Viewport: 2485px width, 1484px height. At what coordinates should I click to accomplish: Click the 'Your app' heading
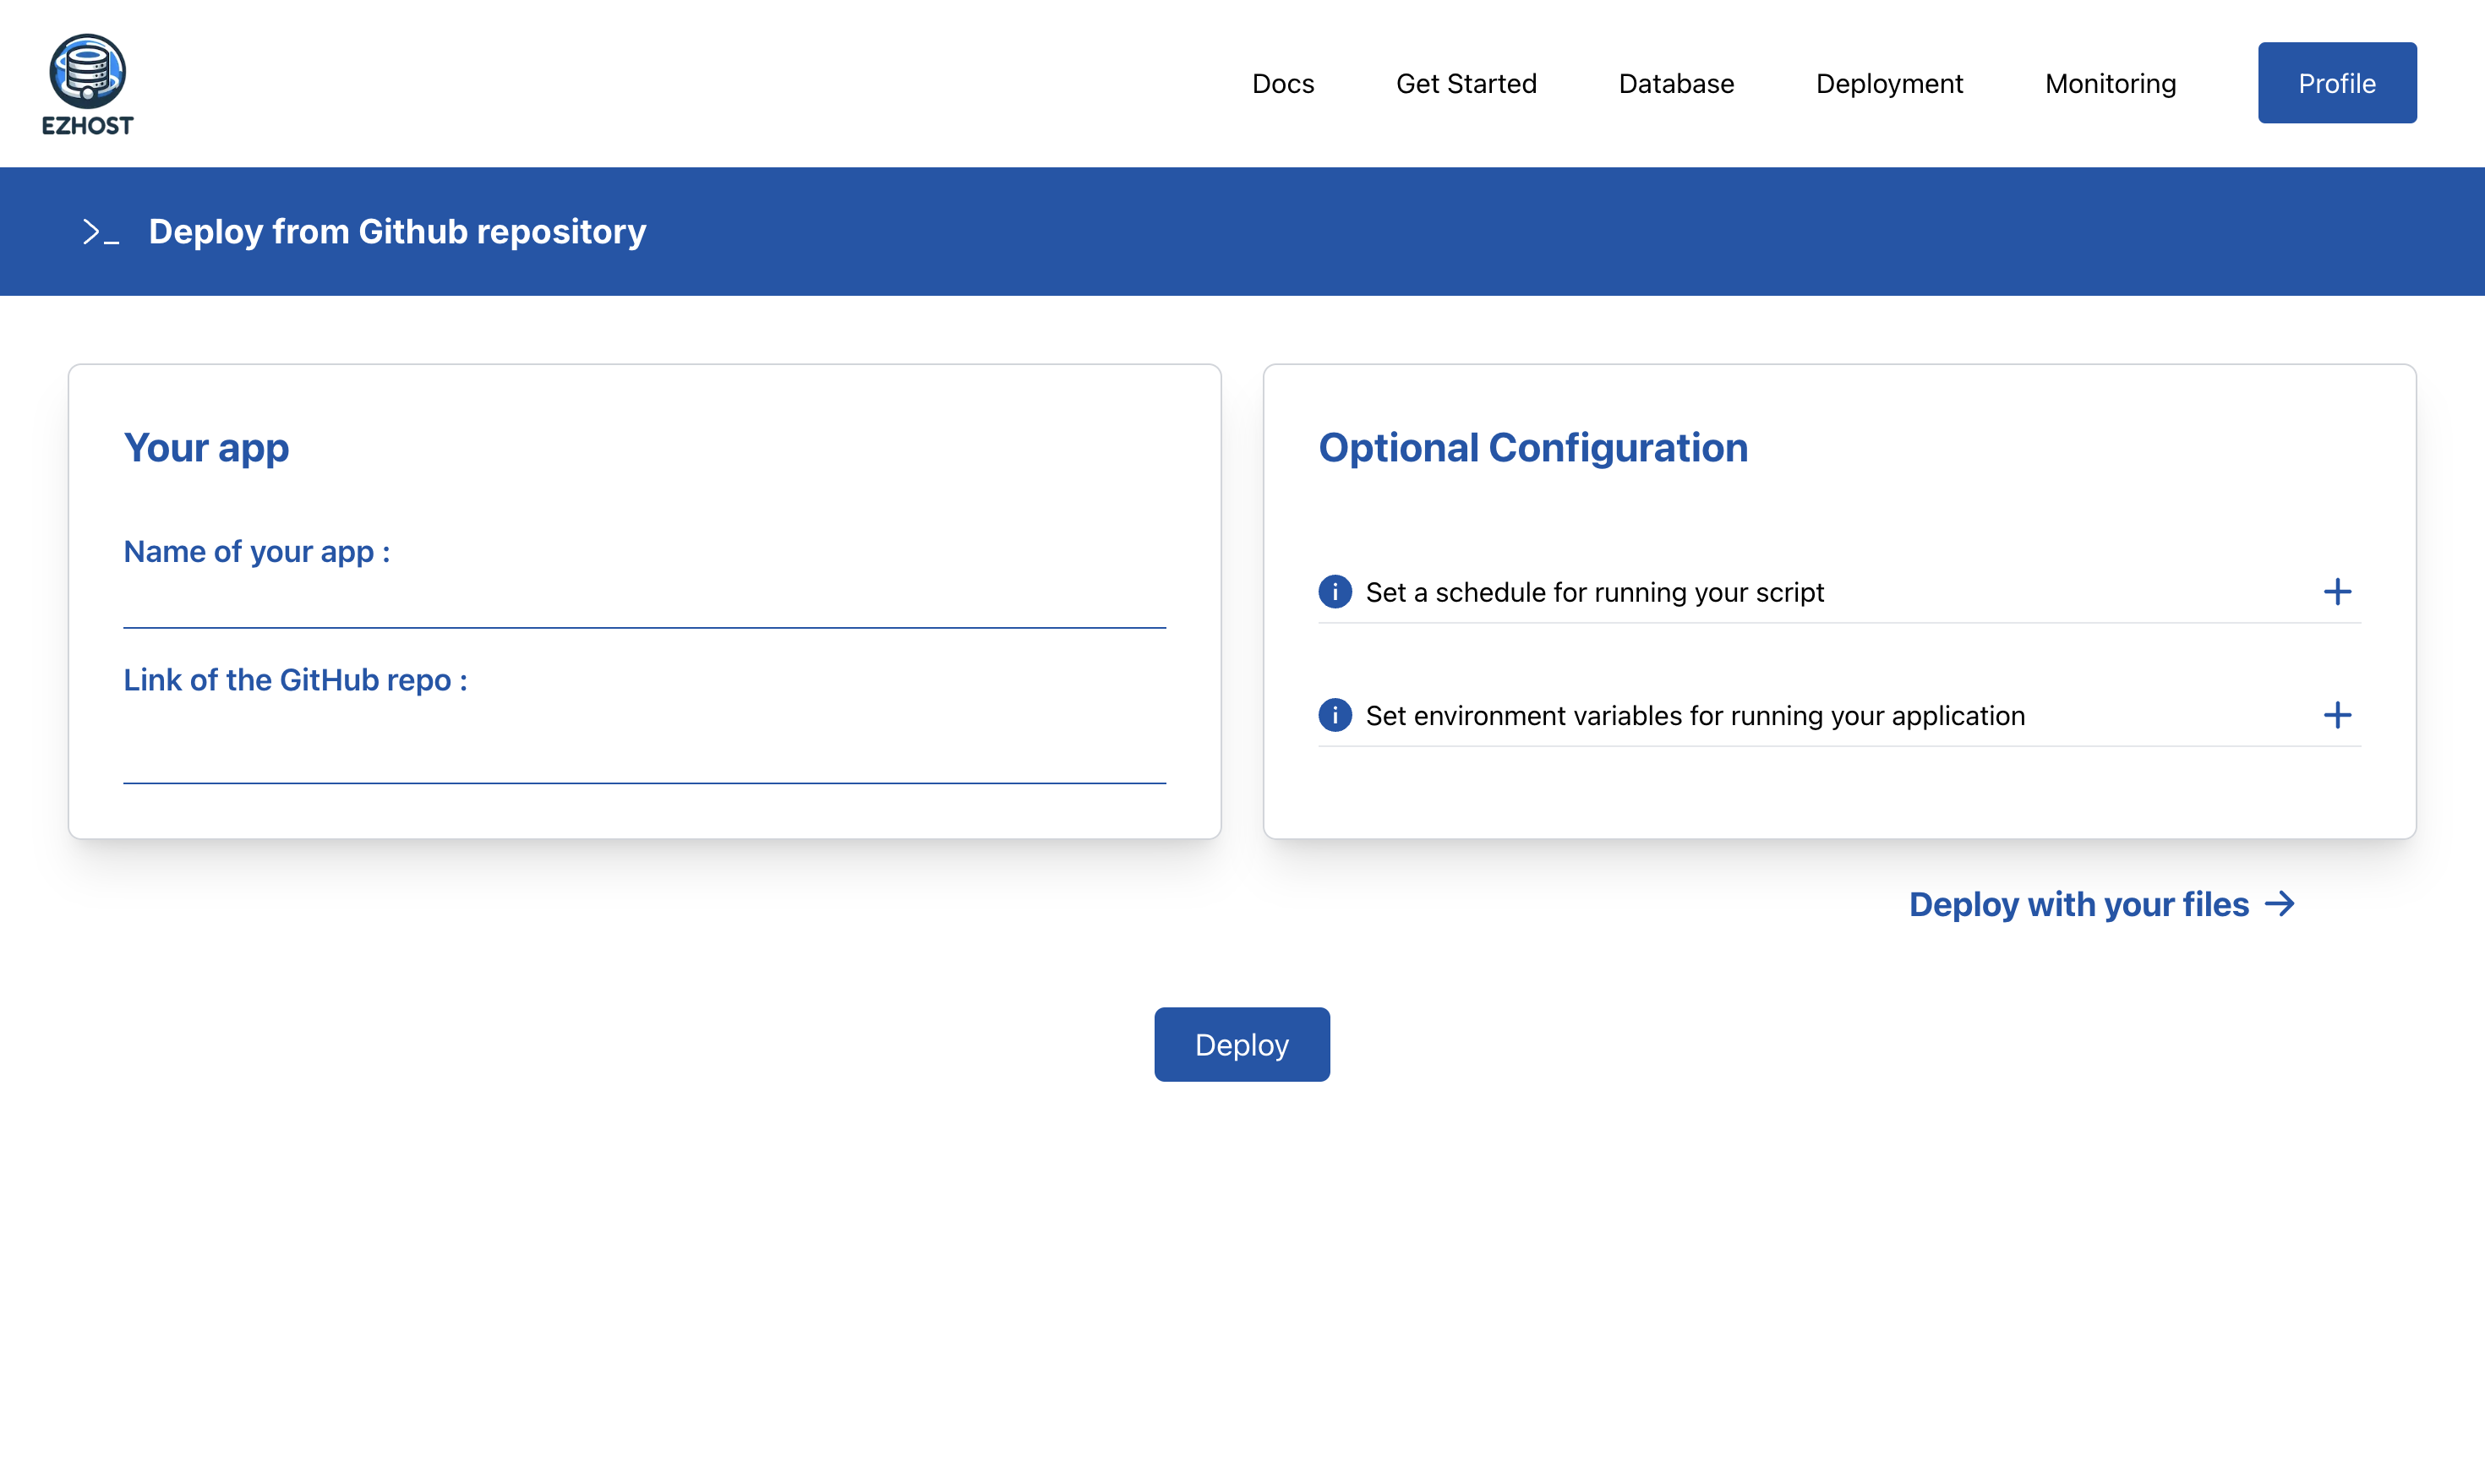coord(206,447)
